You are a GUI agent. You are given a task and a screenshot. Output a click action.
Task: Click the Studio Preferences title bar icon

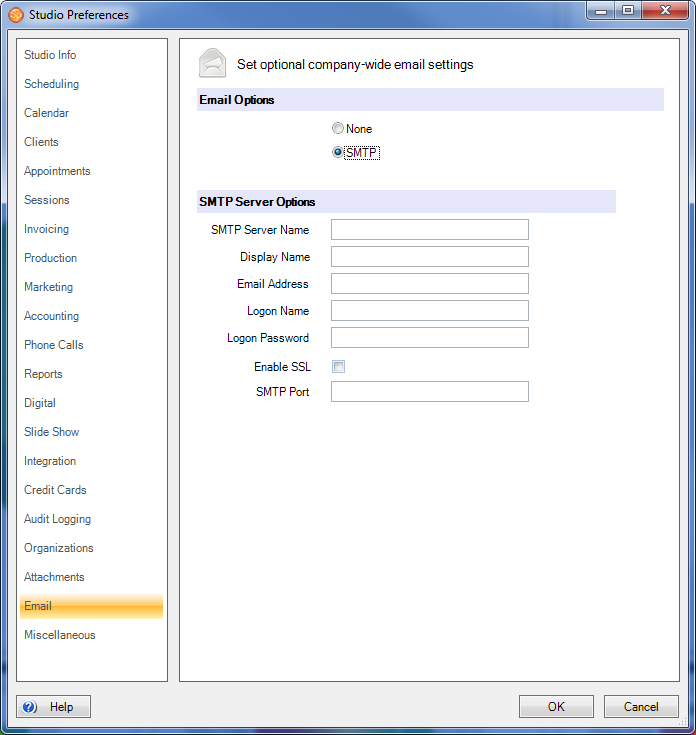(16, 15)
